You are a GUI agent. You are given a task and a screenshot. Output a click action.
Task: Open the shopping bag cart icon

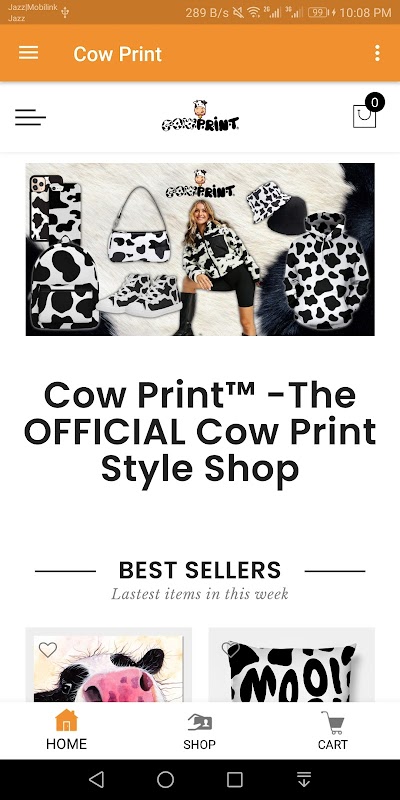tap(364, 116)
